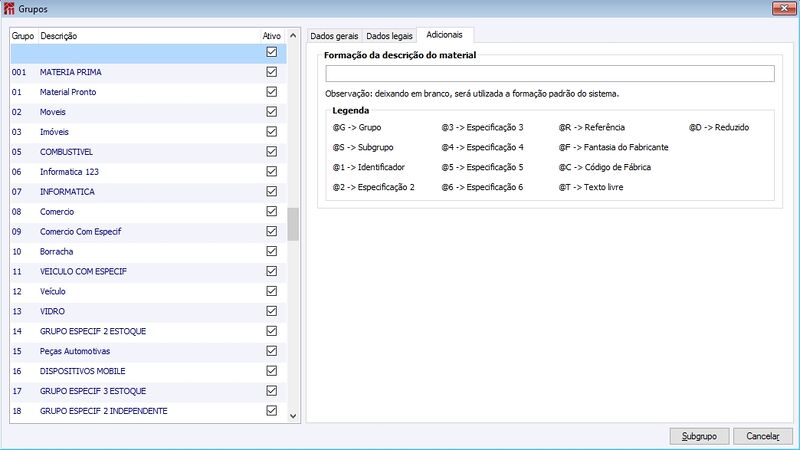This screenshot has width=800, height=450.
Task: Select the Moveis group row
Action: [x=148, y=112]
